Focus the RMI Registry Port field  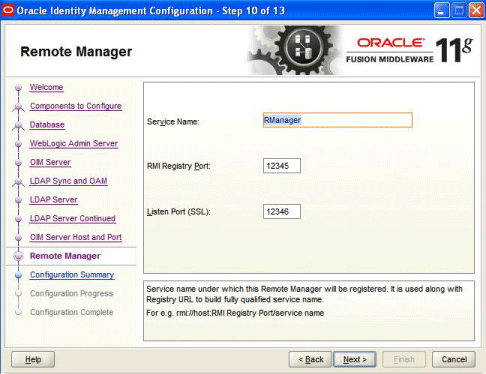(282, 166)
